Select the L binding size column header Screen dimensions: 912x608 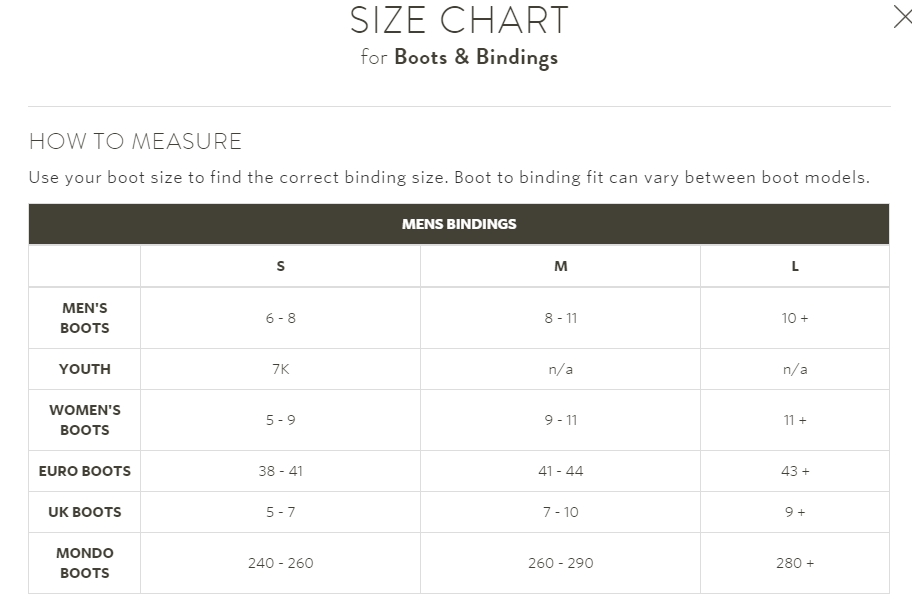point(795,266)
